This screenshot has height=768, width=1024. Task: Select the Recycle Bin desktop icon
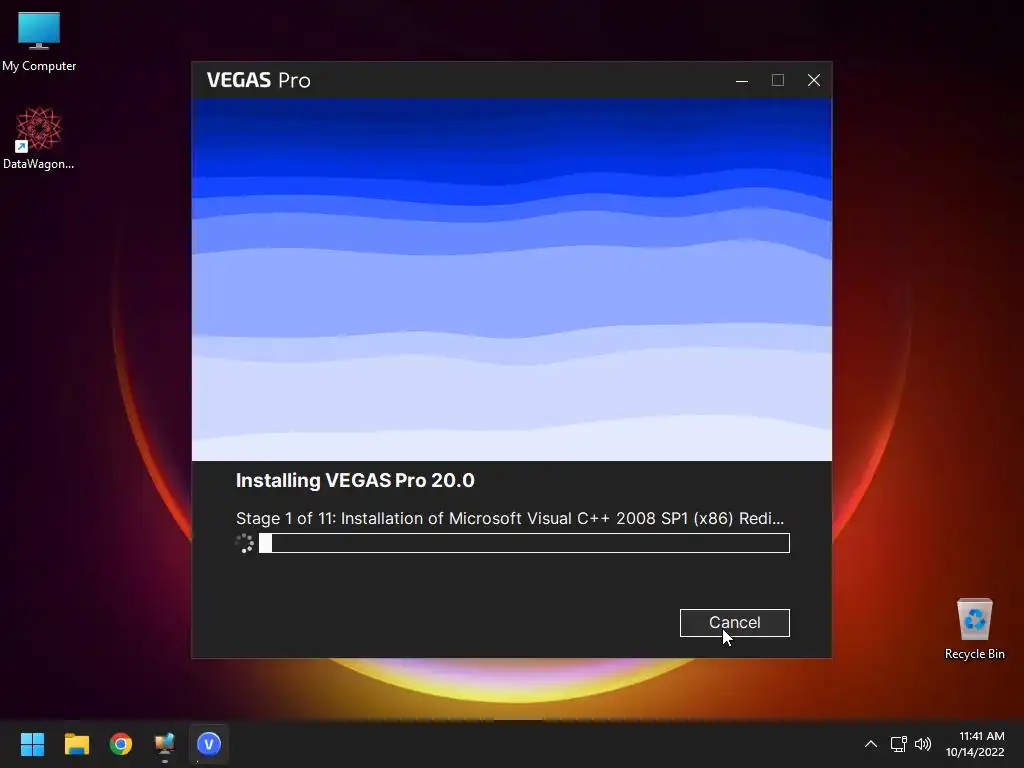coord(974,629)
